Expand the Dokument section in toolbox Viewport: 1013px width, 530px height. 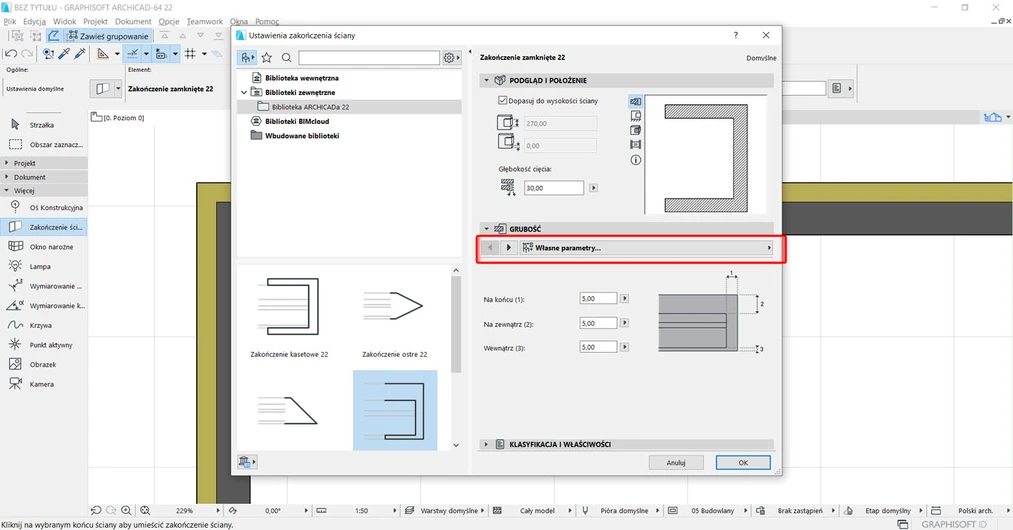pyautogui.click(x=45, y=176)
